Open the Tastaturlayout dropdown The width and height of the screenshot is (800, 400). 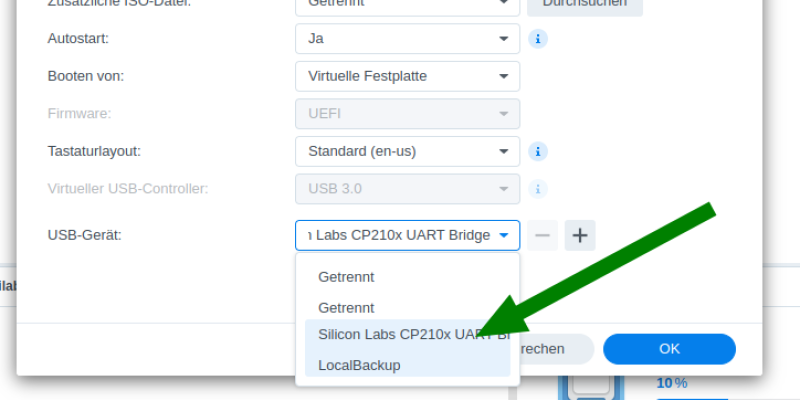coord(407,152)
